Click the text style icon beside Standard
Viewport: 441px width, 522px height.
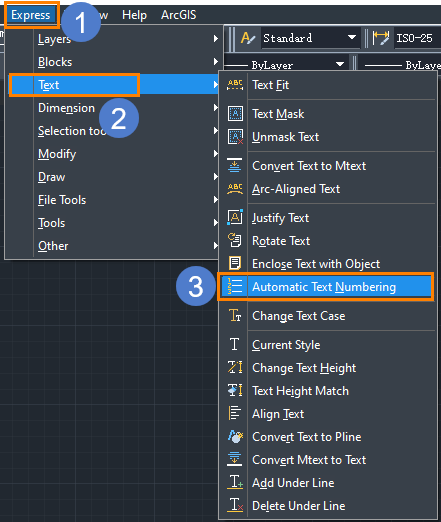click(x=248, y=38)
